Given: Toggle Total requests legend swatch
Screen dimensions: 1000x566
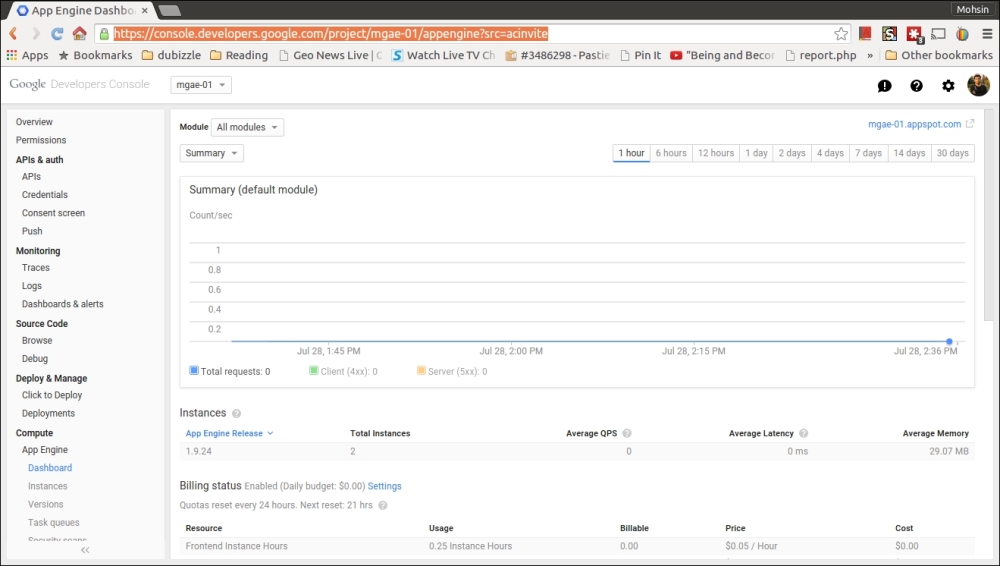Looking at the screenshot, I should 194,371.
